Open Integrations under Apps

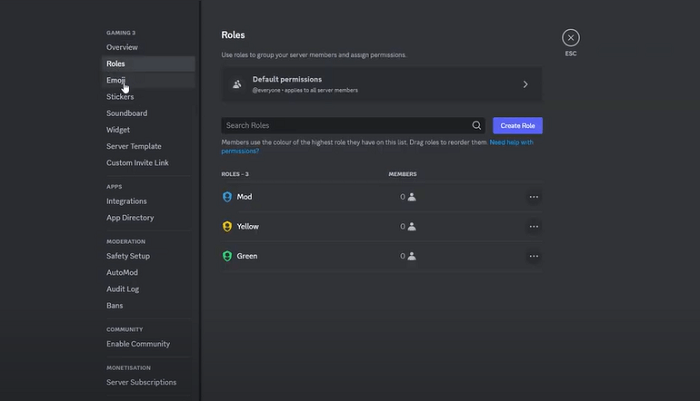[126, 201]
